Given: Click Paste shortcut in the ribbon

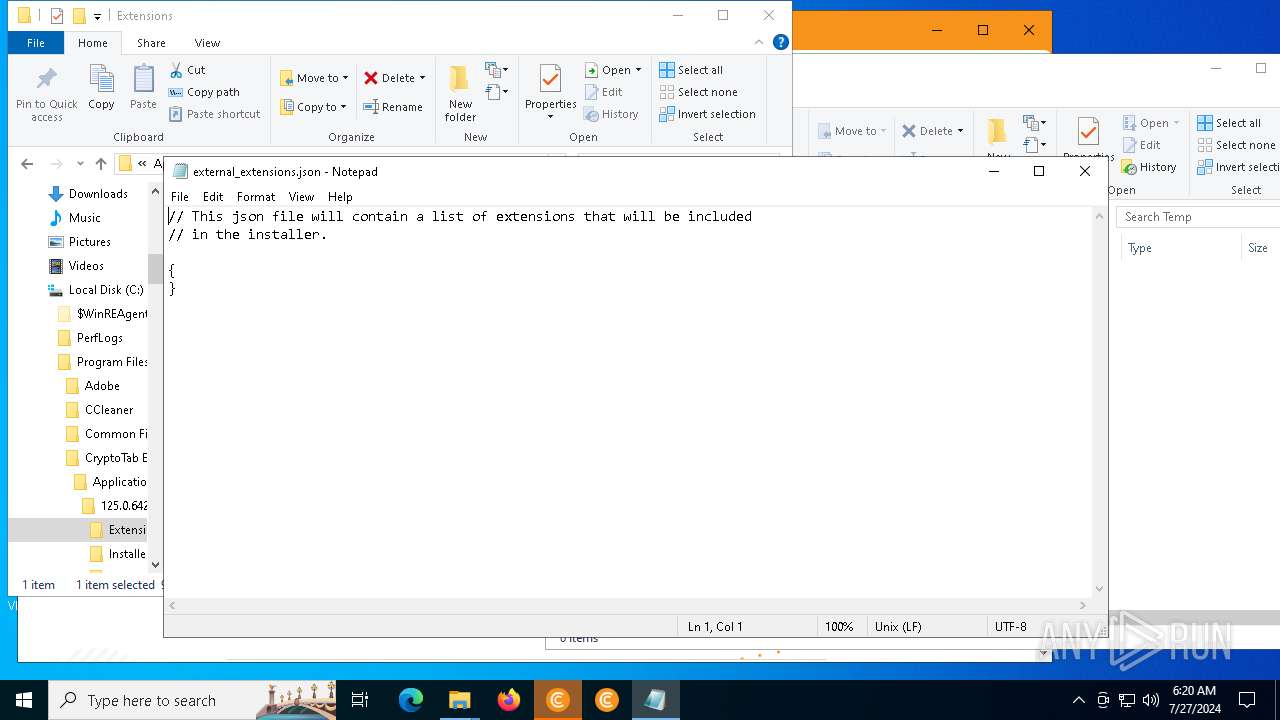Looking at the screenshot, I should (x=214, y=114).
